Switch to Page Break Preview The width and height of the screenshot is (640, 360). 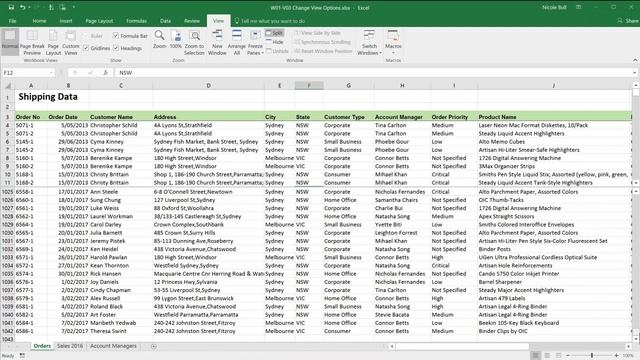(32, 42)
